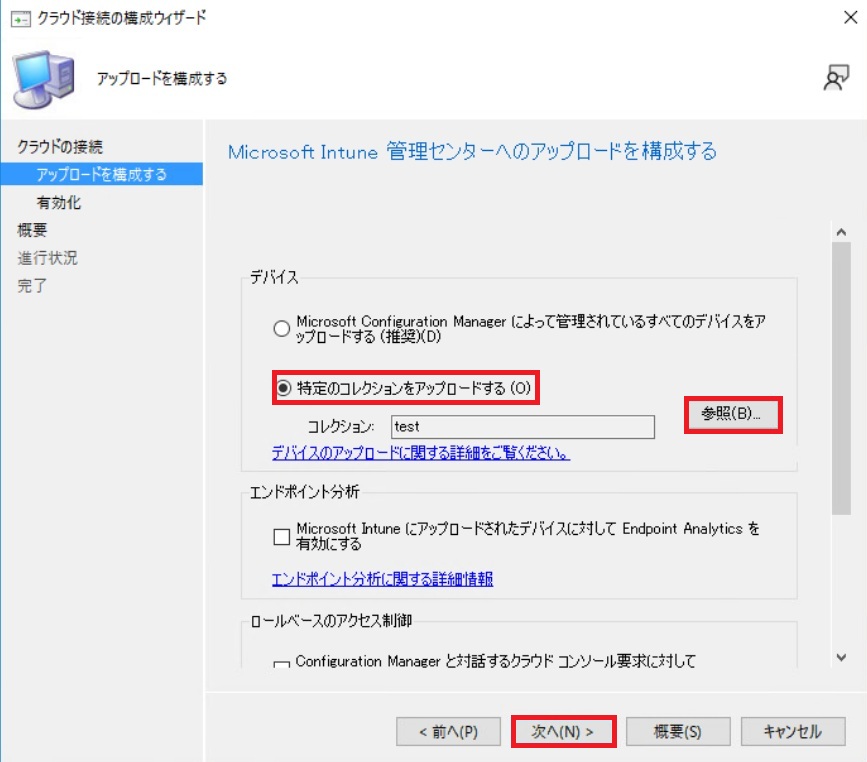Click the feedback person icon at top right
Image resolution: width=867 pixels, height=762 pixels.
(x=836, y=80)
